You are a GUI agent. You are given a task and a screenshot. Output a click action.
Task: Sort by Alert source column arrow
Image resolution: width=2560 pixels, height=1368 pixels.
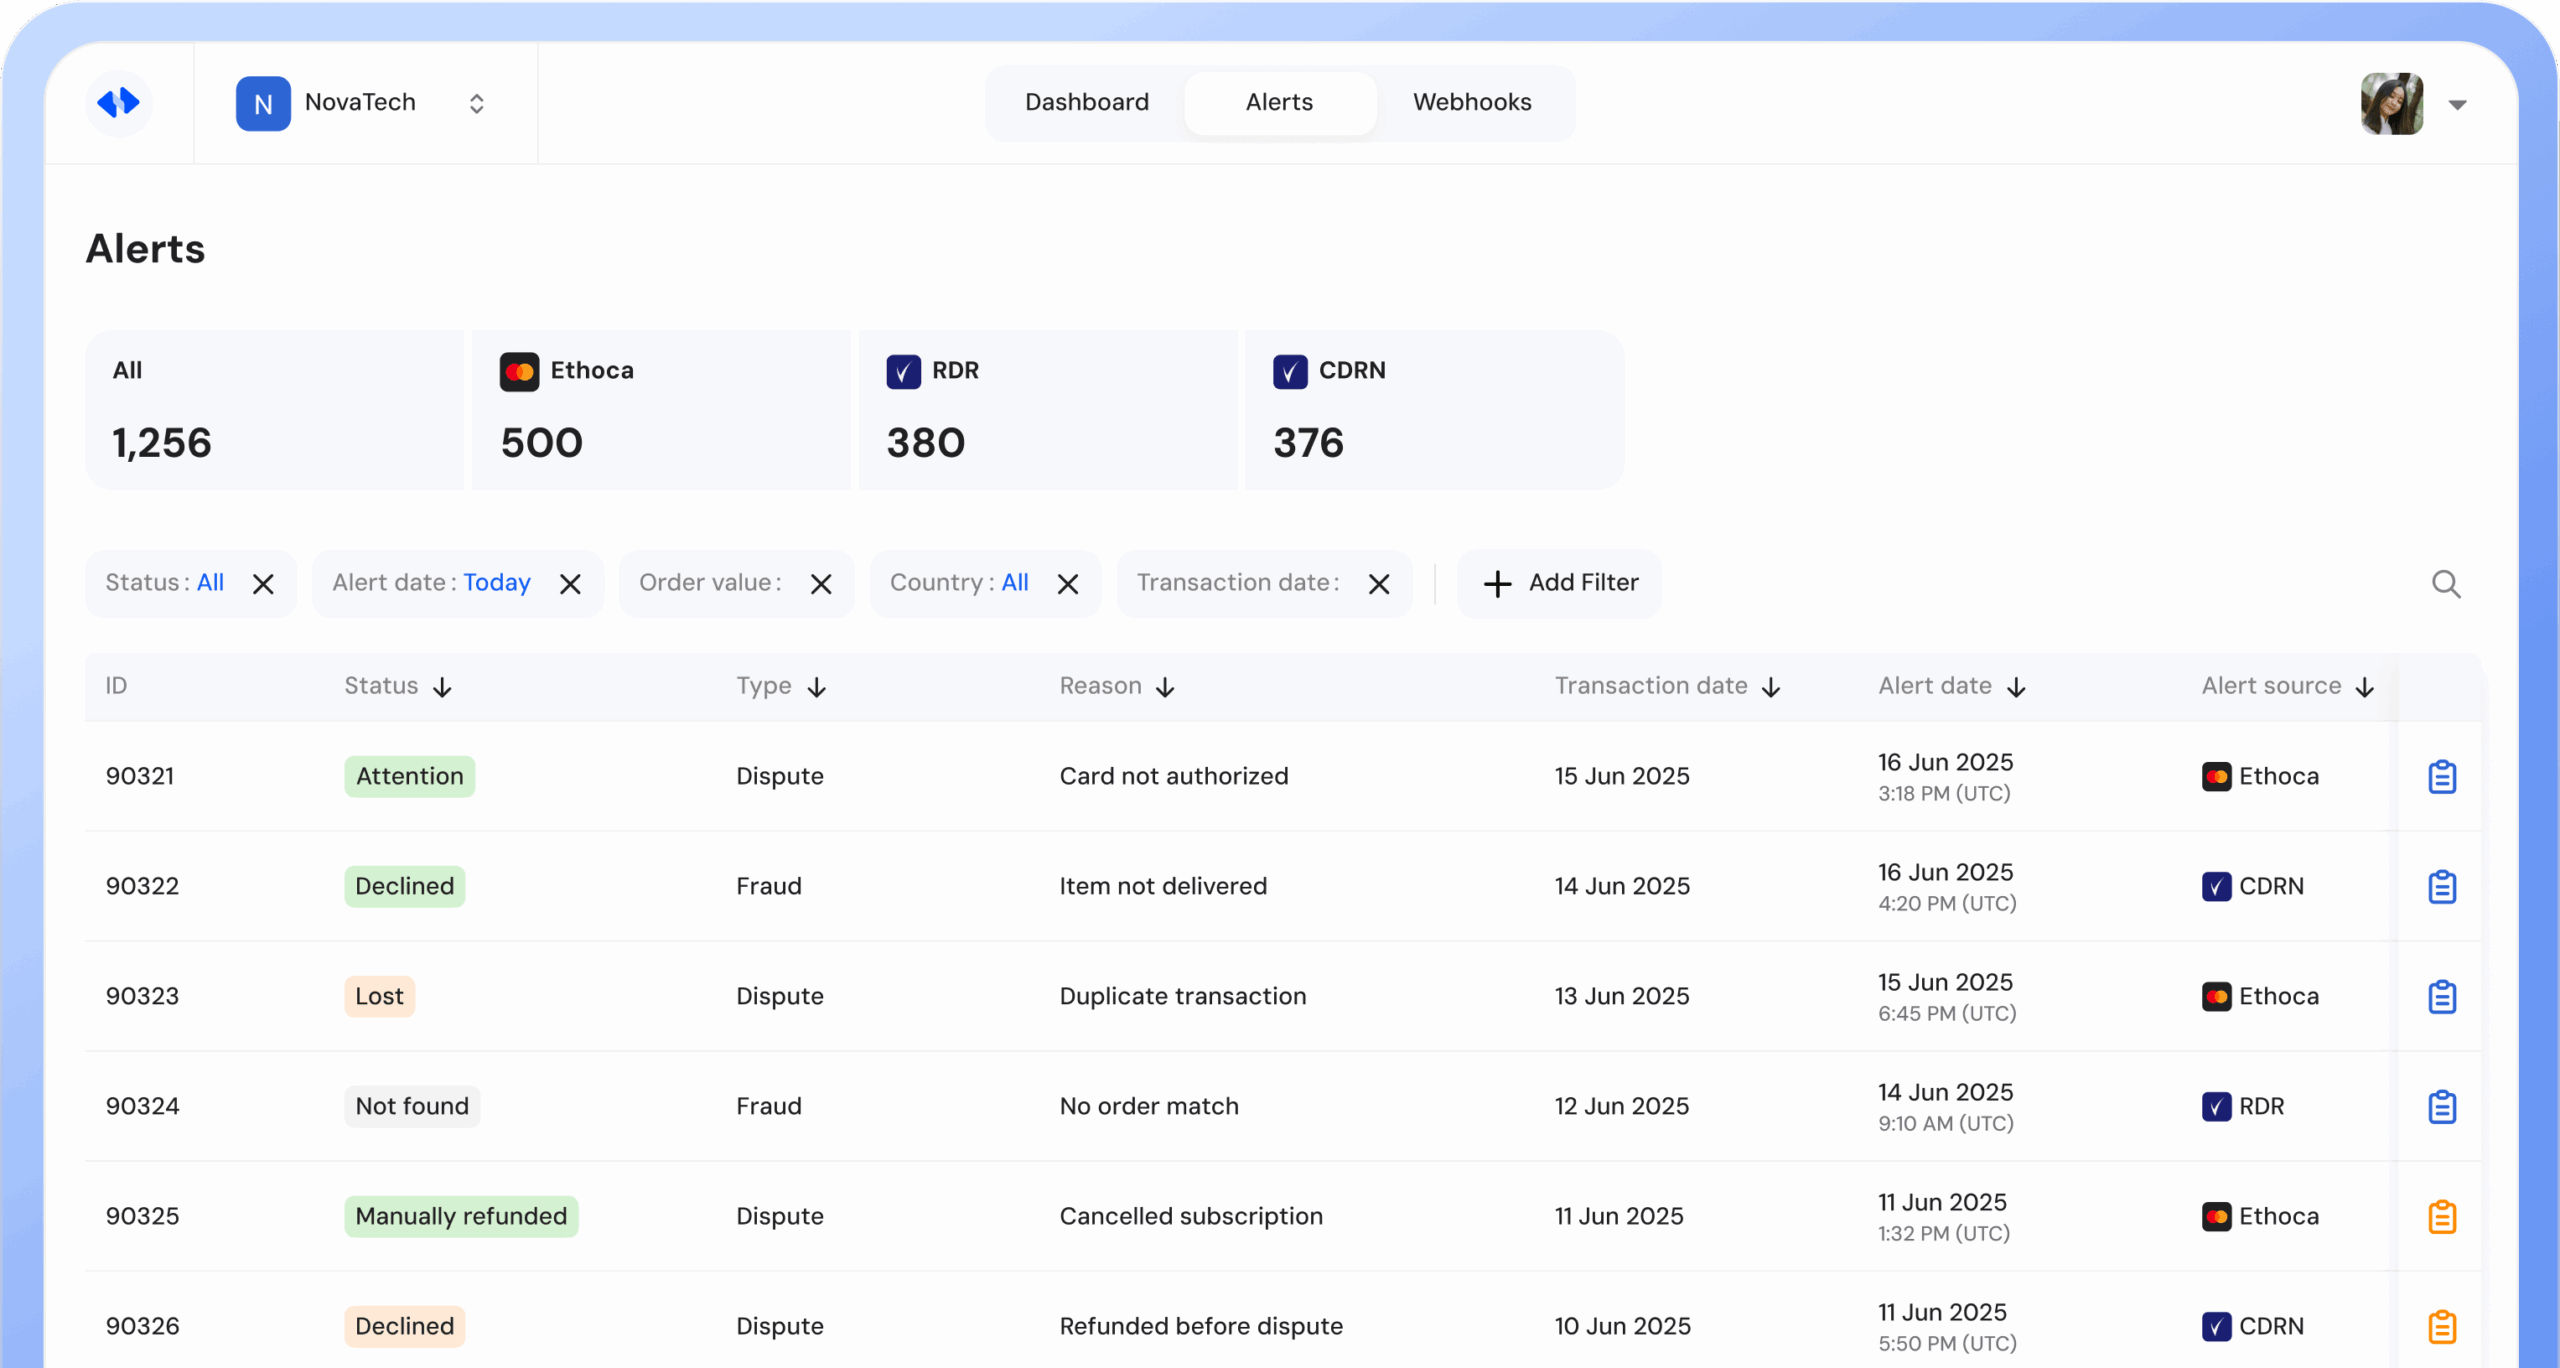pos(2365,687)
